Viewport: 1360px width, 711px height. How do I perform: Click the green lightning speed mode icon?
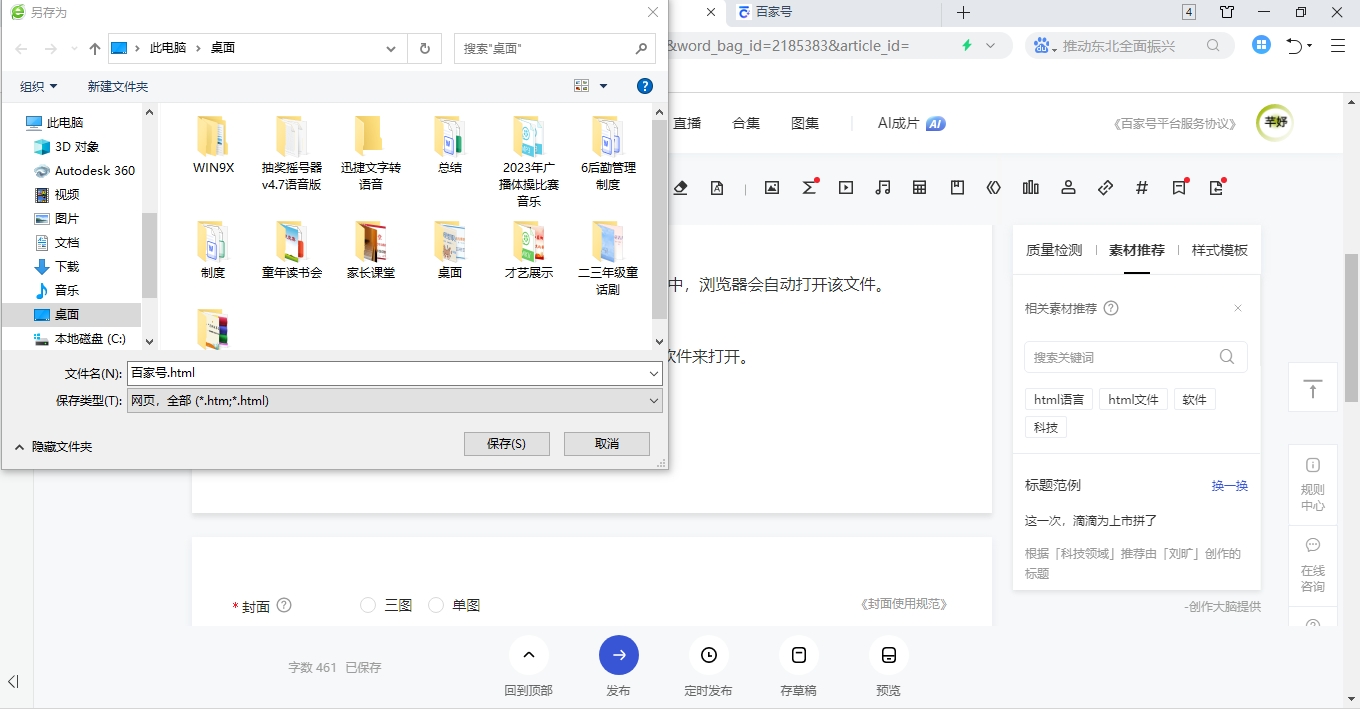point(967,46)
